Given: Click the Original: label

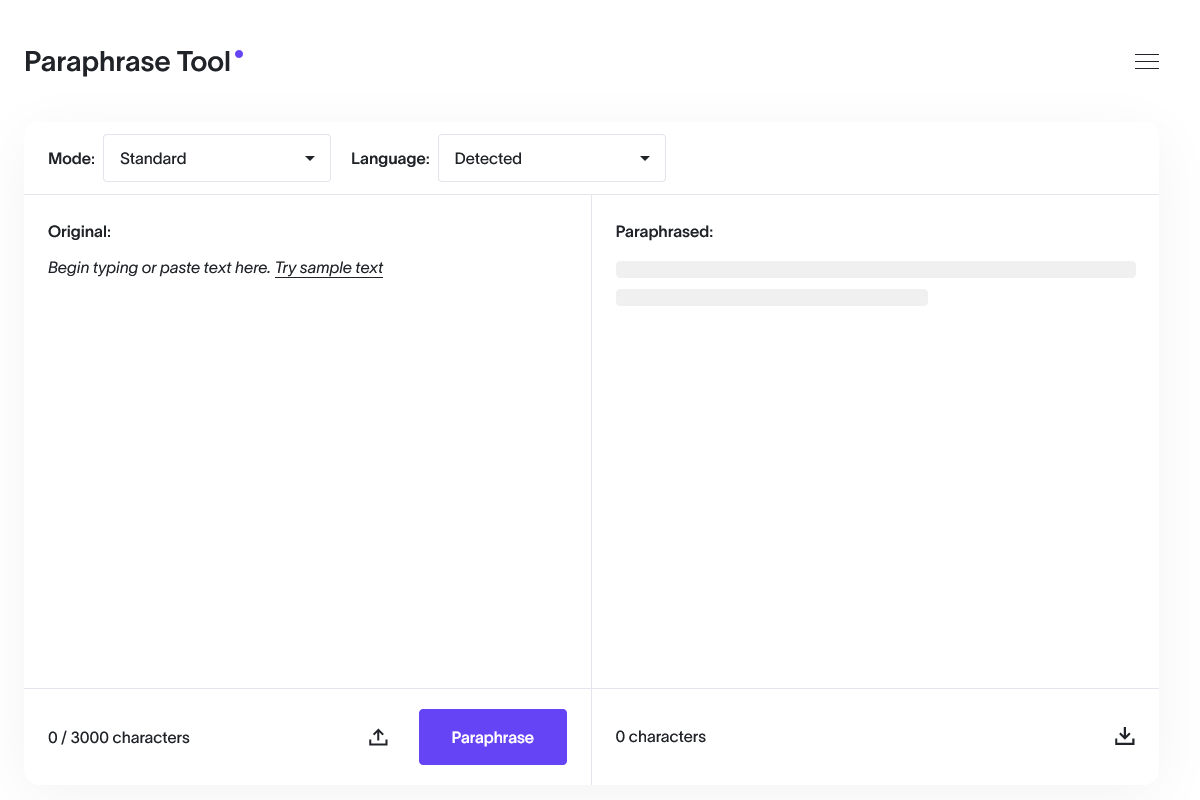Looking at the screenshot, I should 80,231.
